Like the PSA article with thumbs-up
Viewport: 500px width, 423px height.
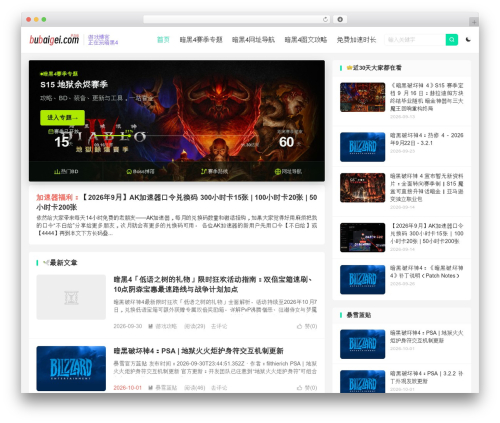coord(307,388)
